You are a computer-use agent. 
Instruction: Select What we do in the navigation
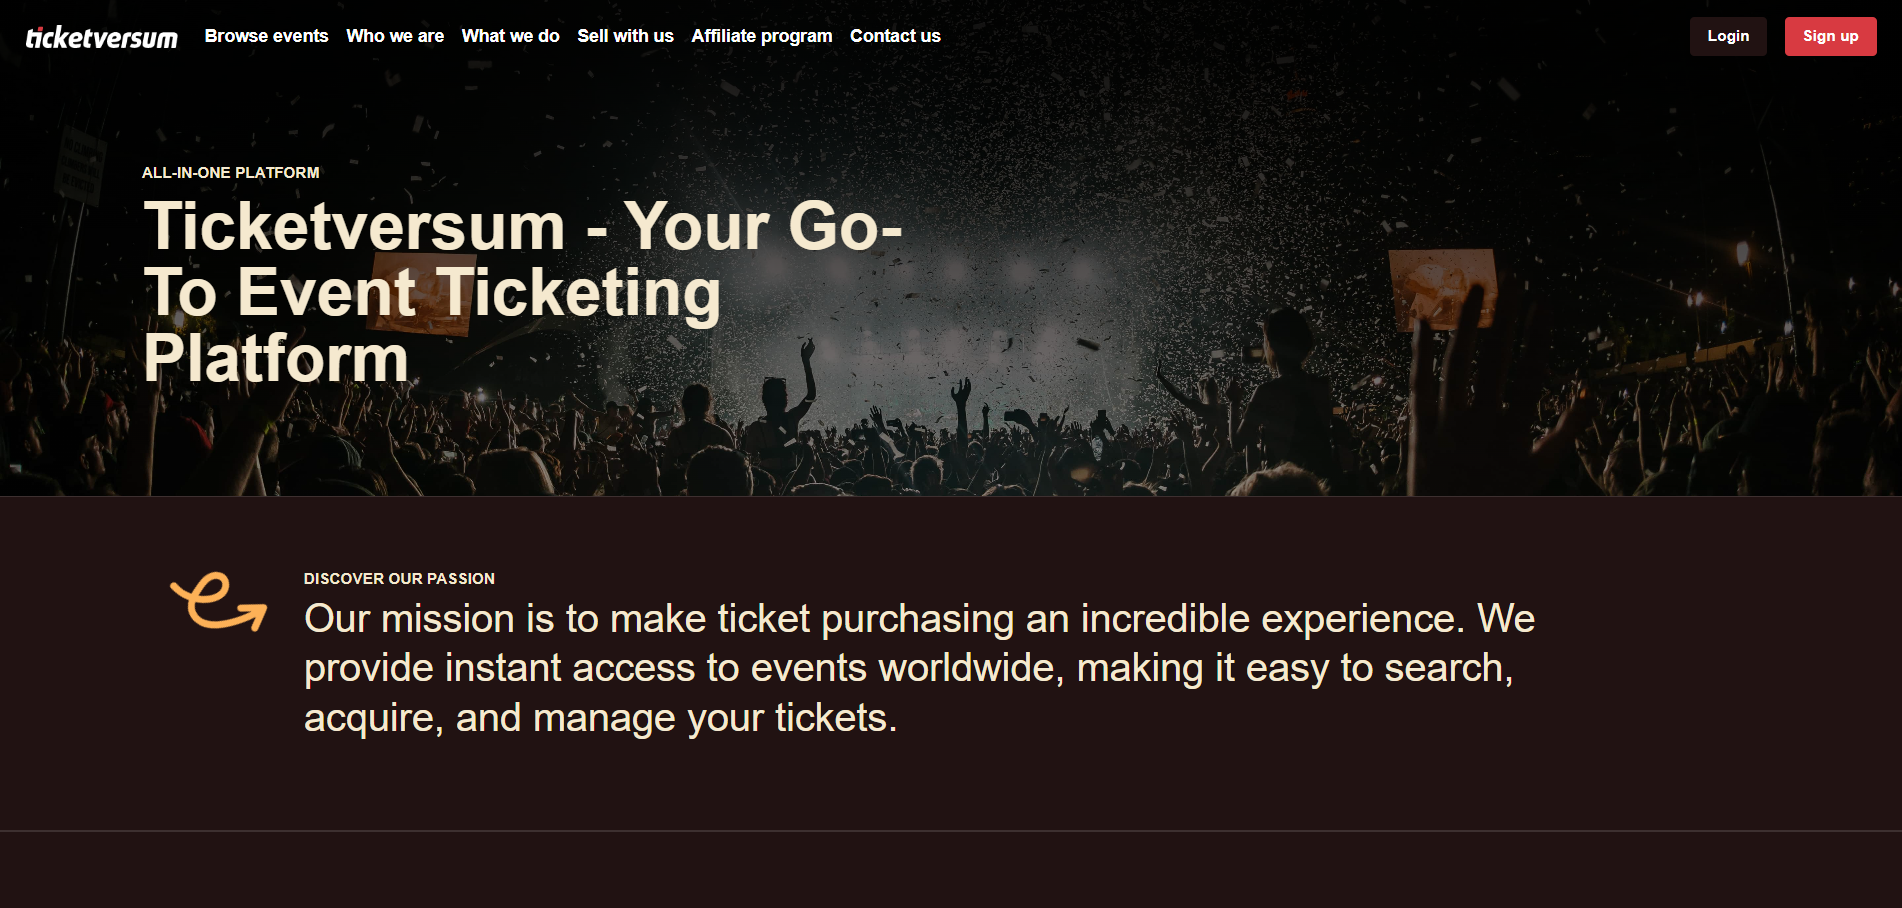[510, 36]
